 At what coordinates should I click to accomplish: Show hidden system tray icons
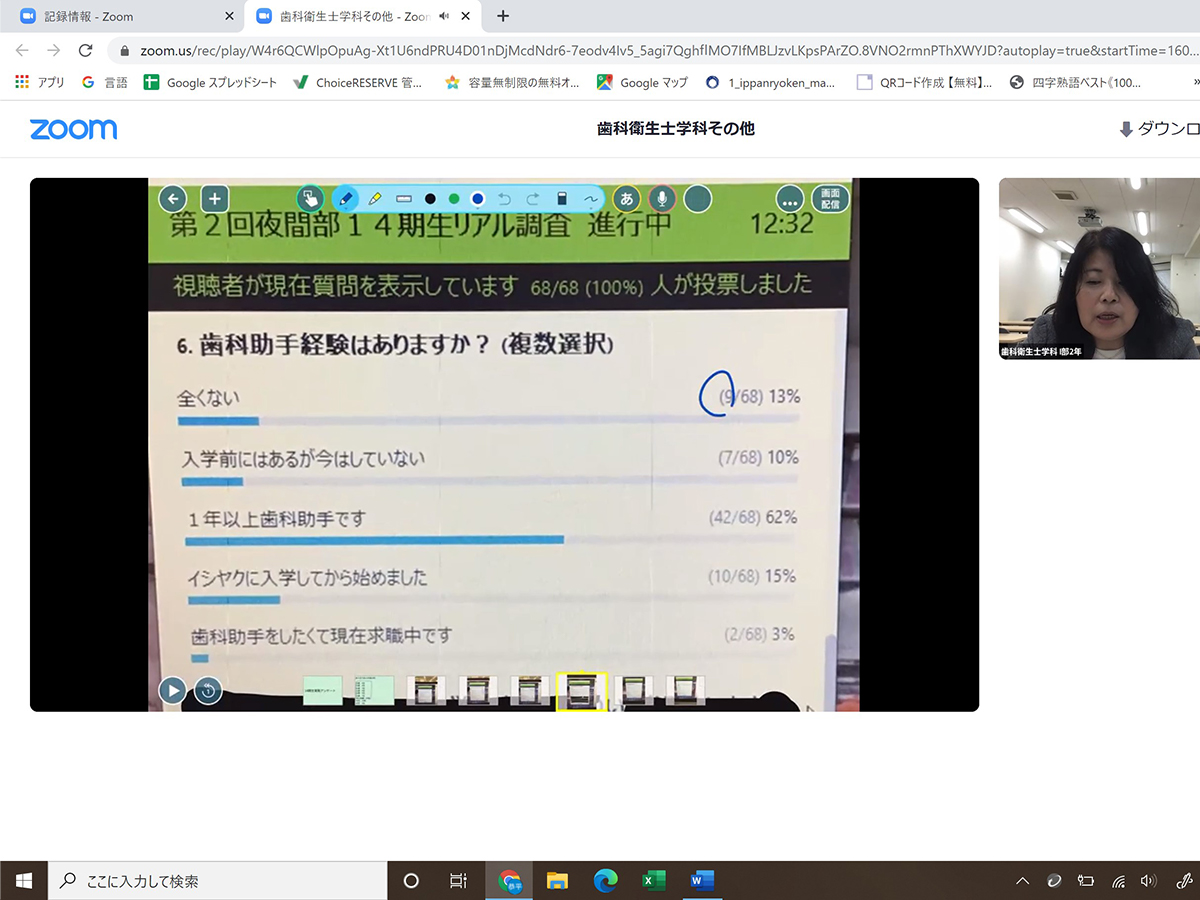pos(1022,881)
